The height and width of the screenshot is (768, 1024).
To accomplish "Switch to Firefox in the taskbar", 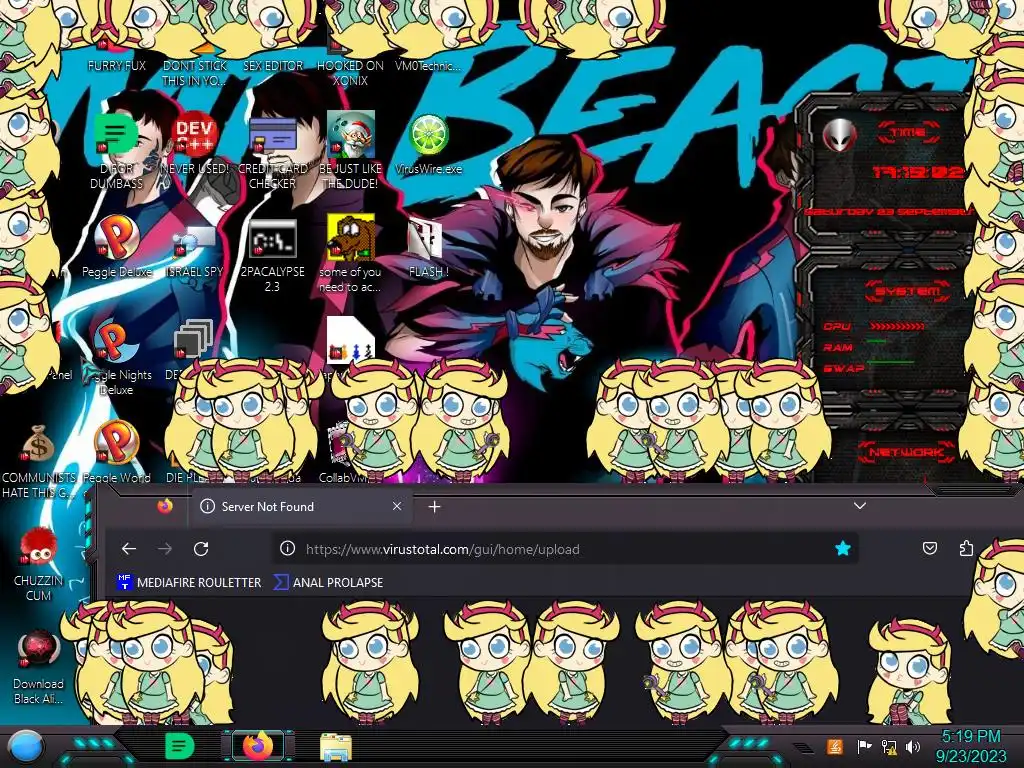I will coord(259,746).
